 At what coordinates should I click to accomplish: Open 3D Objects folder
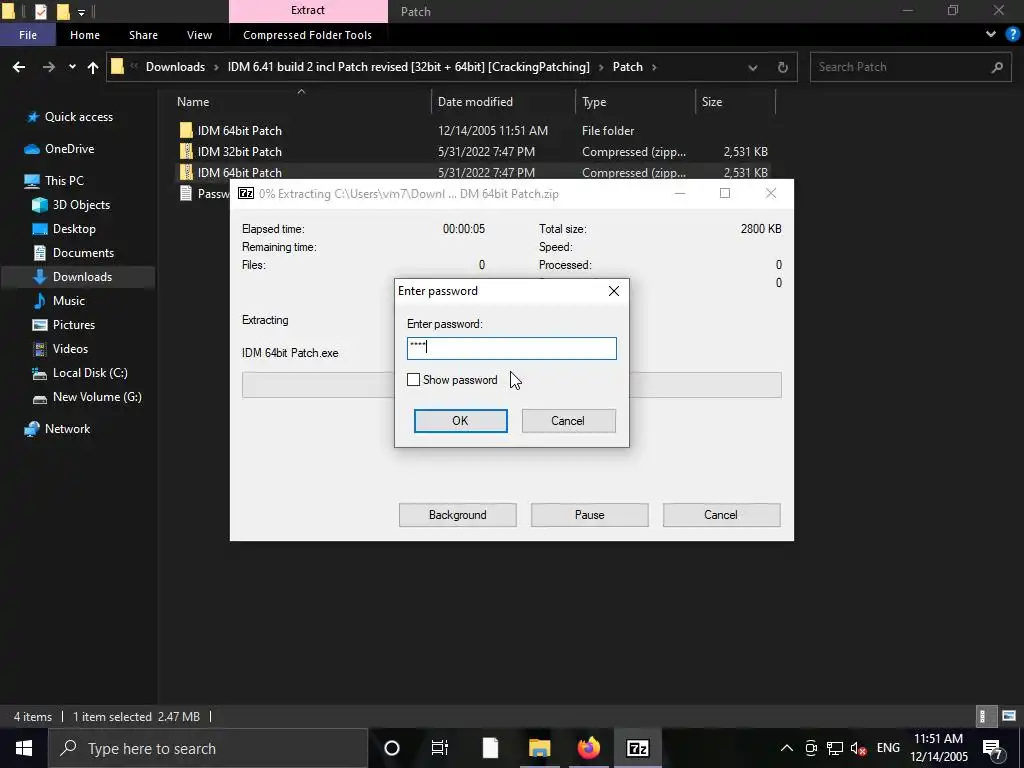click(81, 204)
